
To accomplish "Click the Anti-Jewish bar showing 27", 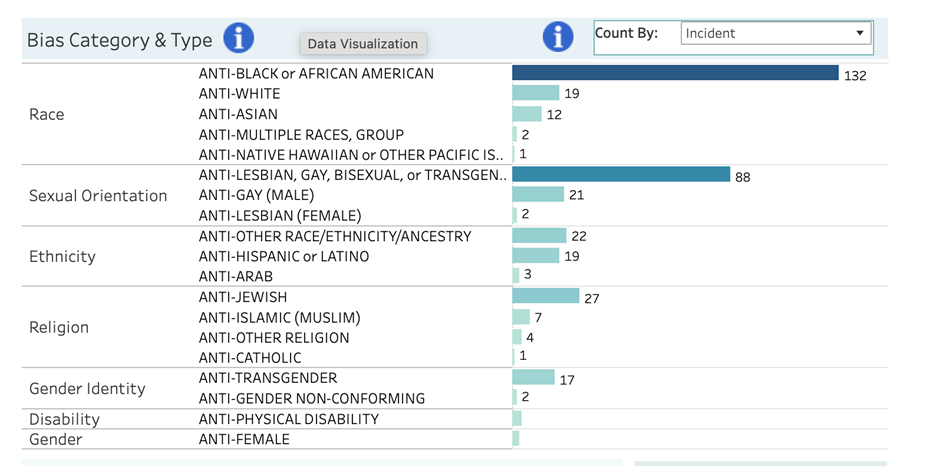I will click(545, 297).
